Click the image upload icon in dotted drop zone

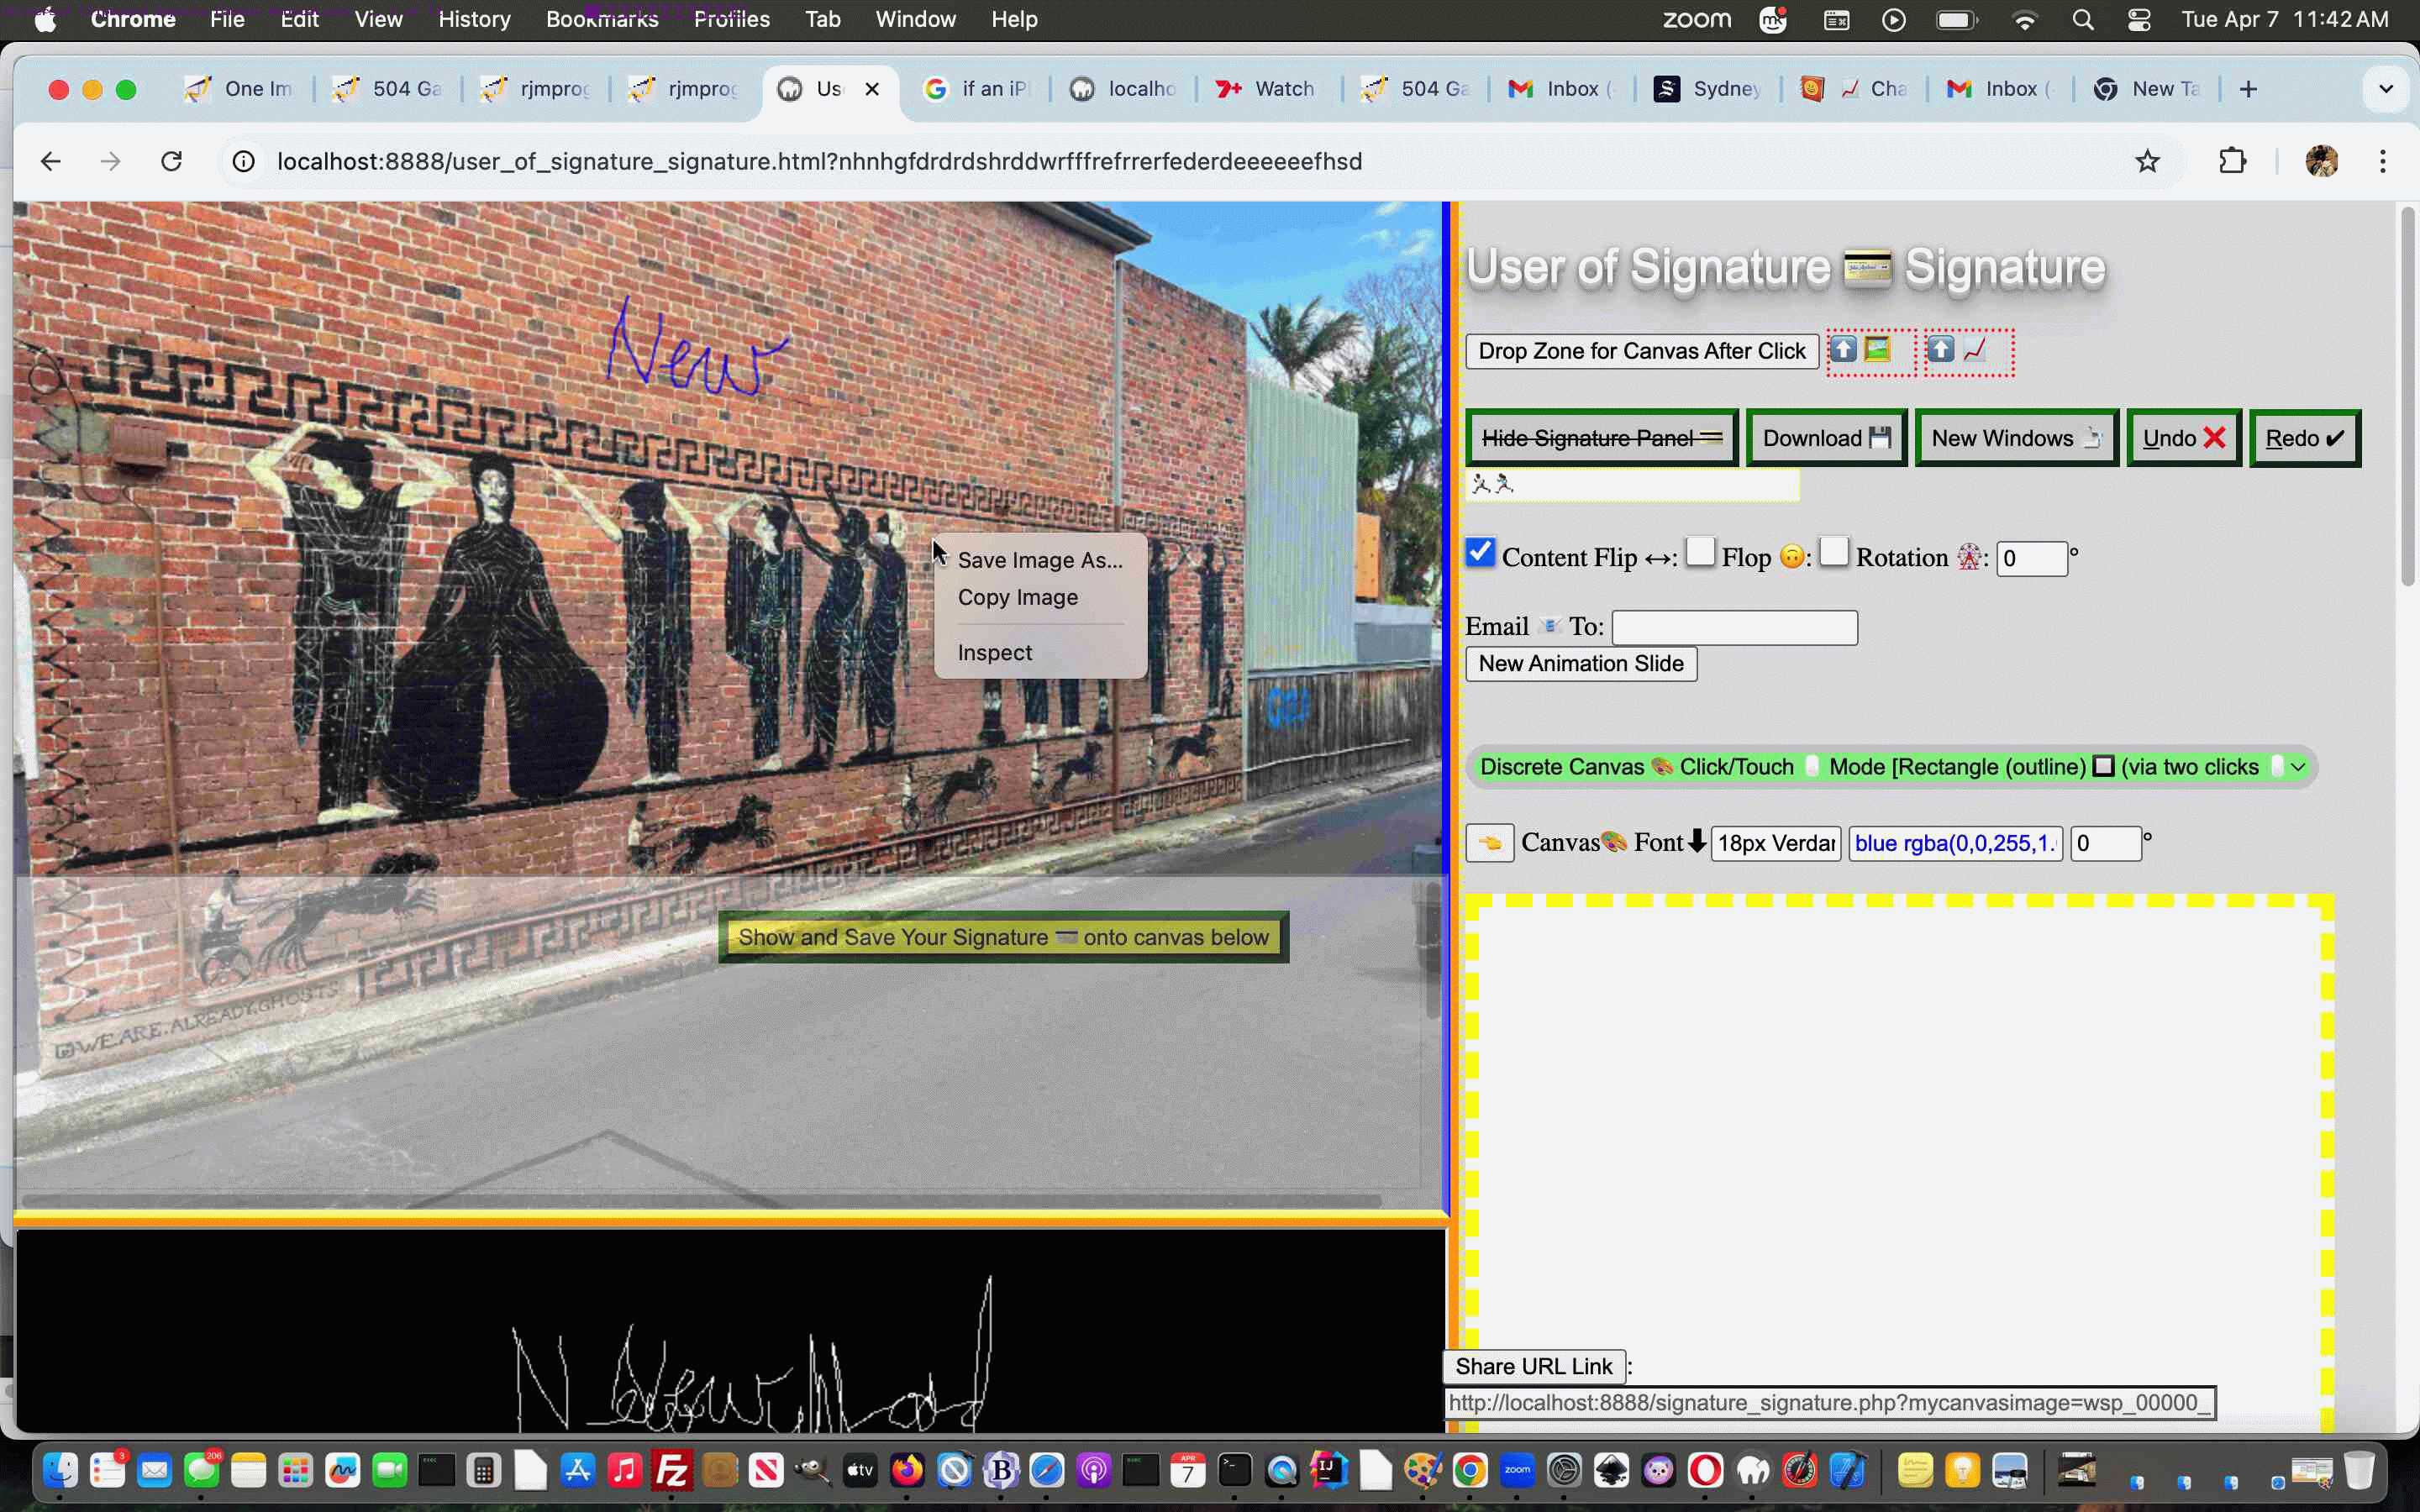coord(1845,350)
